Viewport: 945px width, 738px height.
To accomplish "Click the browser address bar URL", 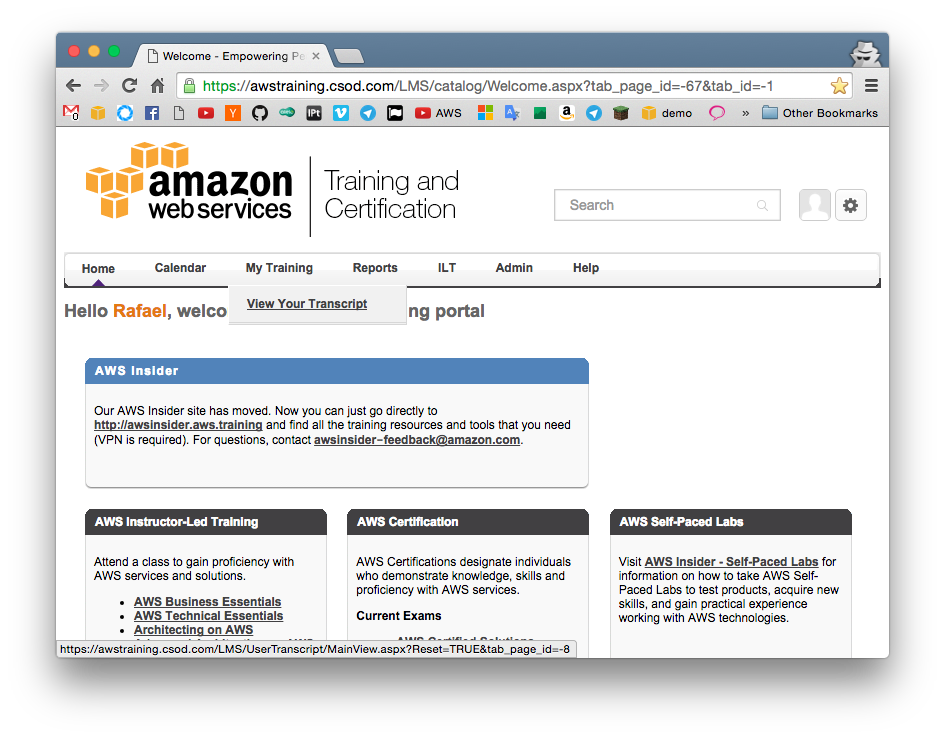I will click(488, 86).
